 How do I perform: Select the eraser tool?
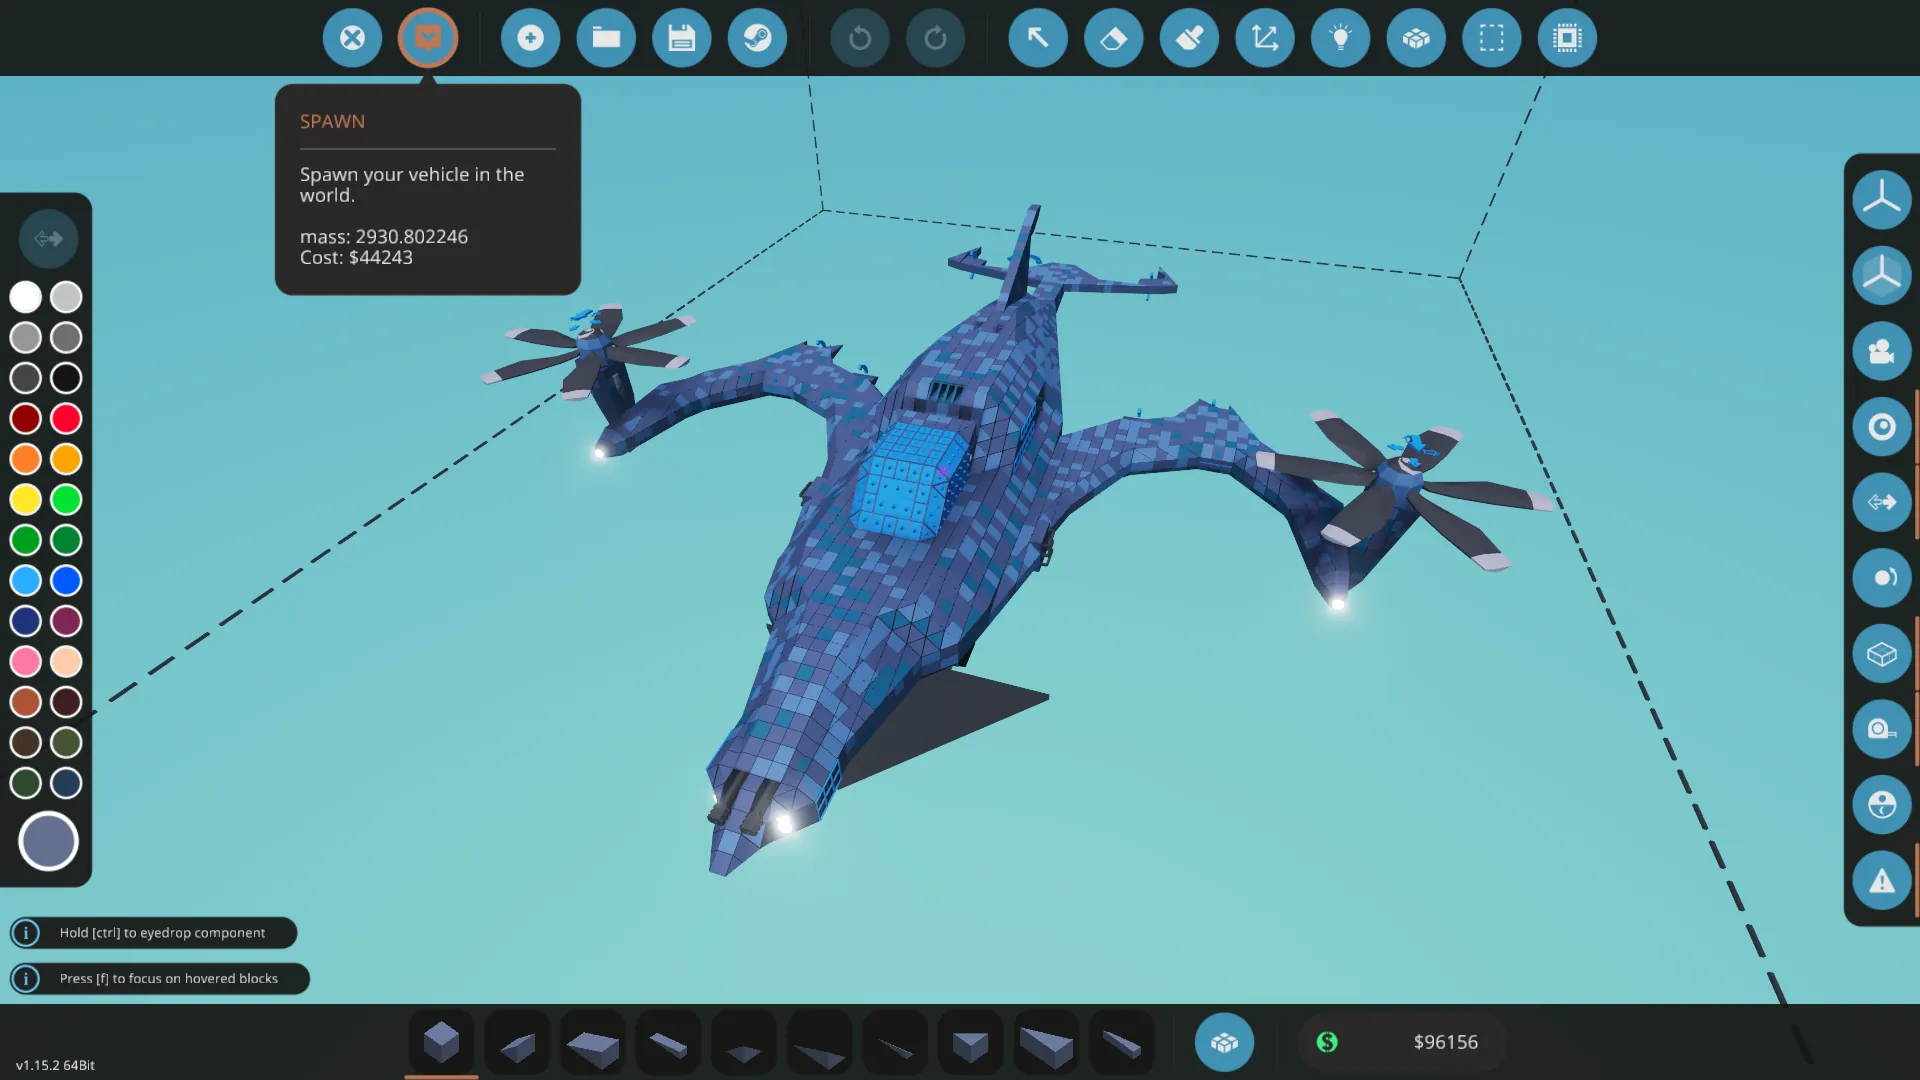point(1113,38)
